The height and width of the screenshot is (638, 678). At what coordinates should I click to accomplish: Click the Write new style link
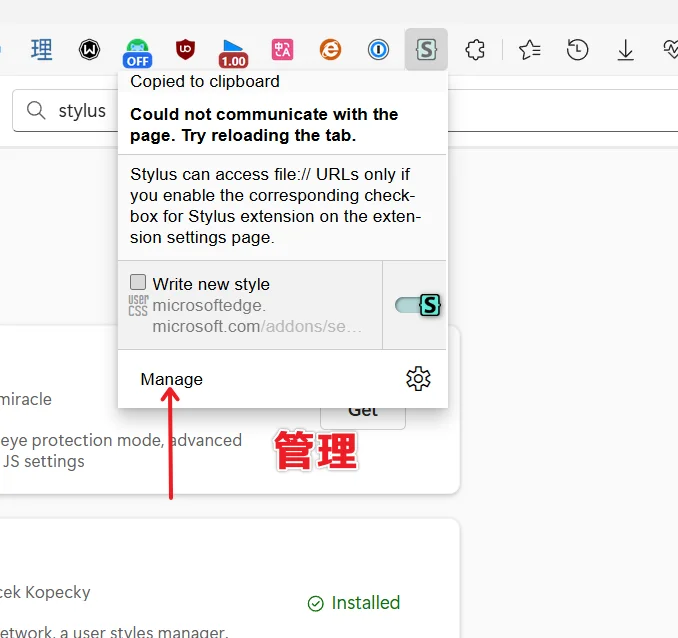coord(211,284)
